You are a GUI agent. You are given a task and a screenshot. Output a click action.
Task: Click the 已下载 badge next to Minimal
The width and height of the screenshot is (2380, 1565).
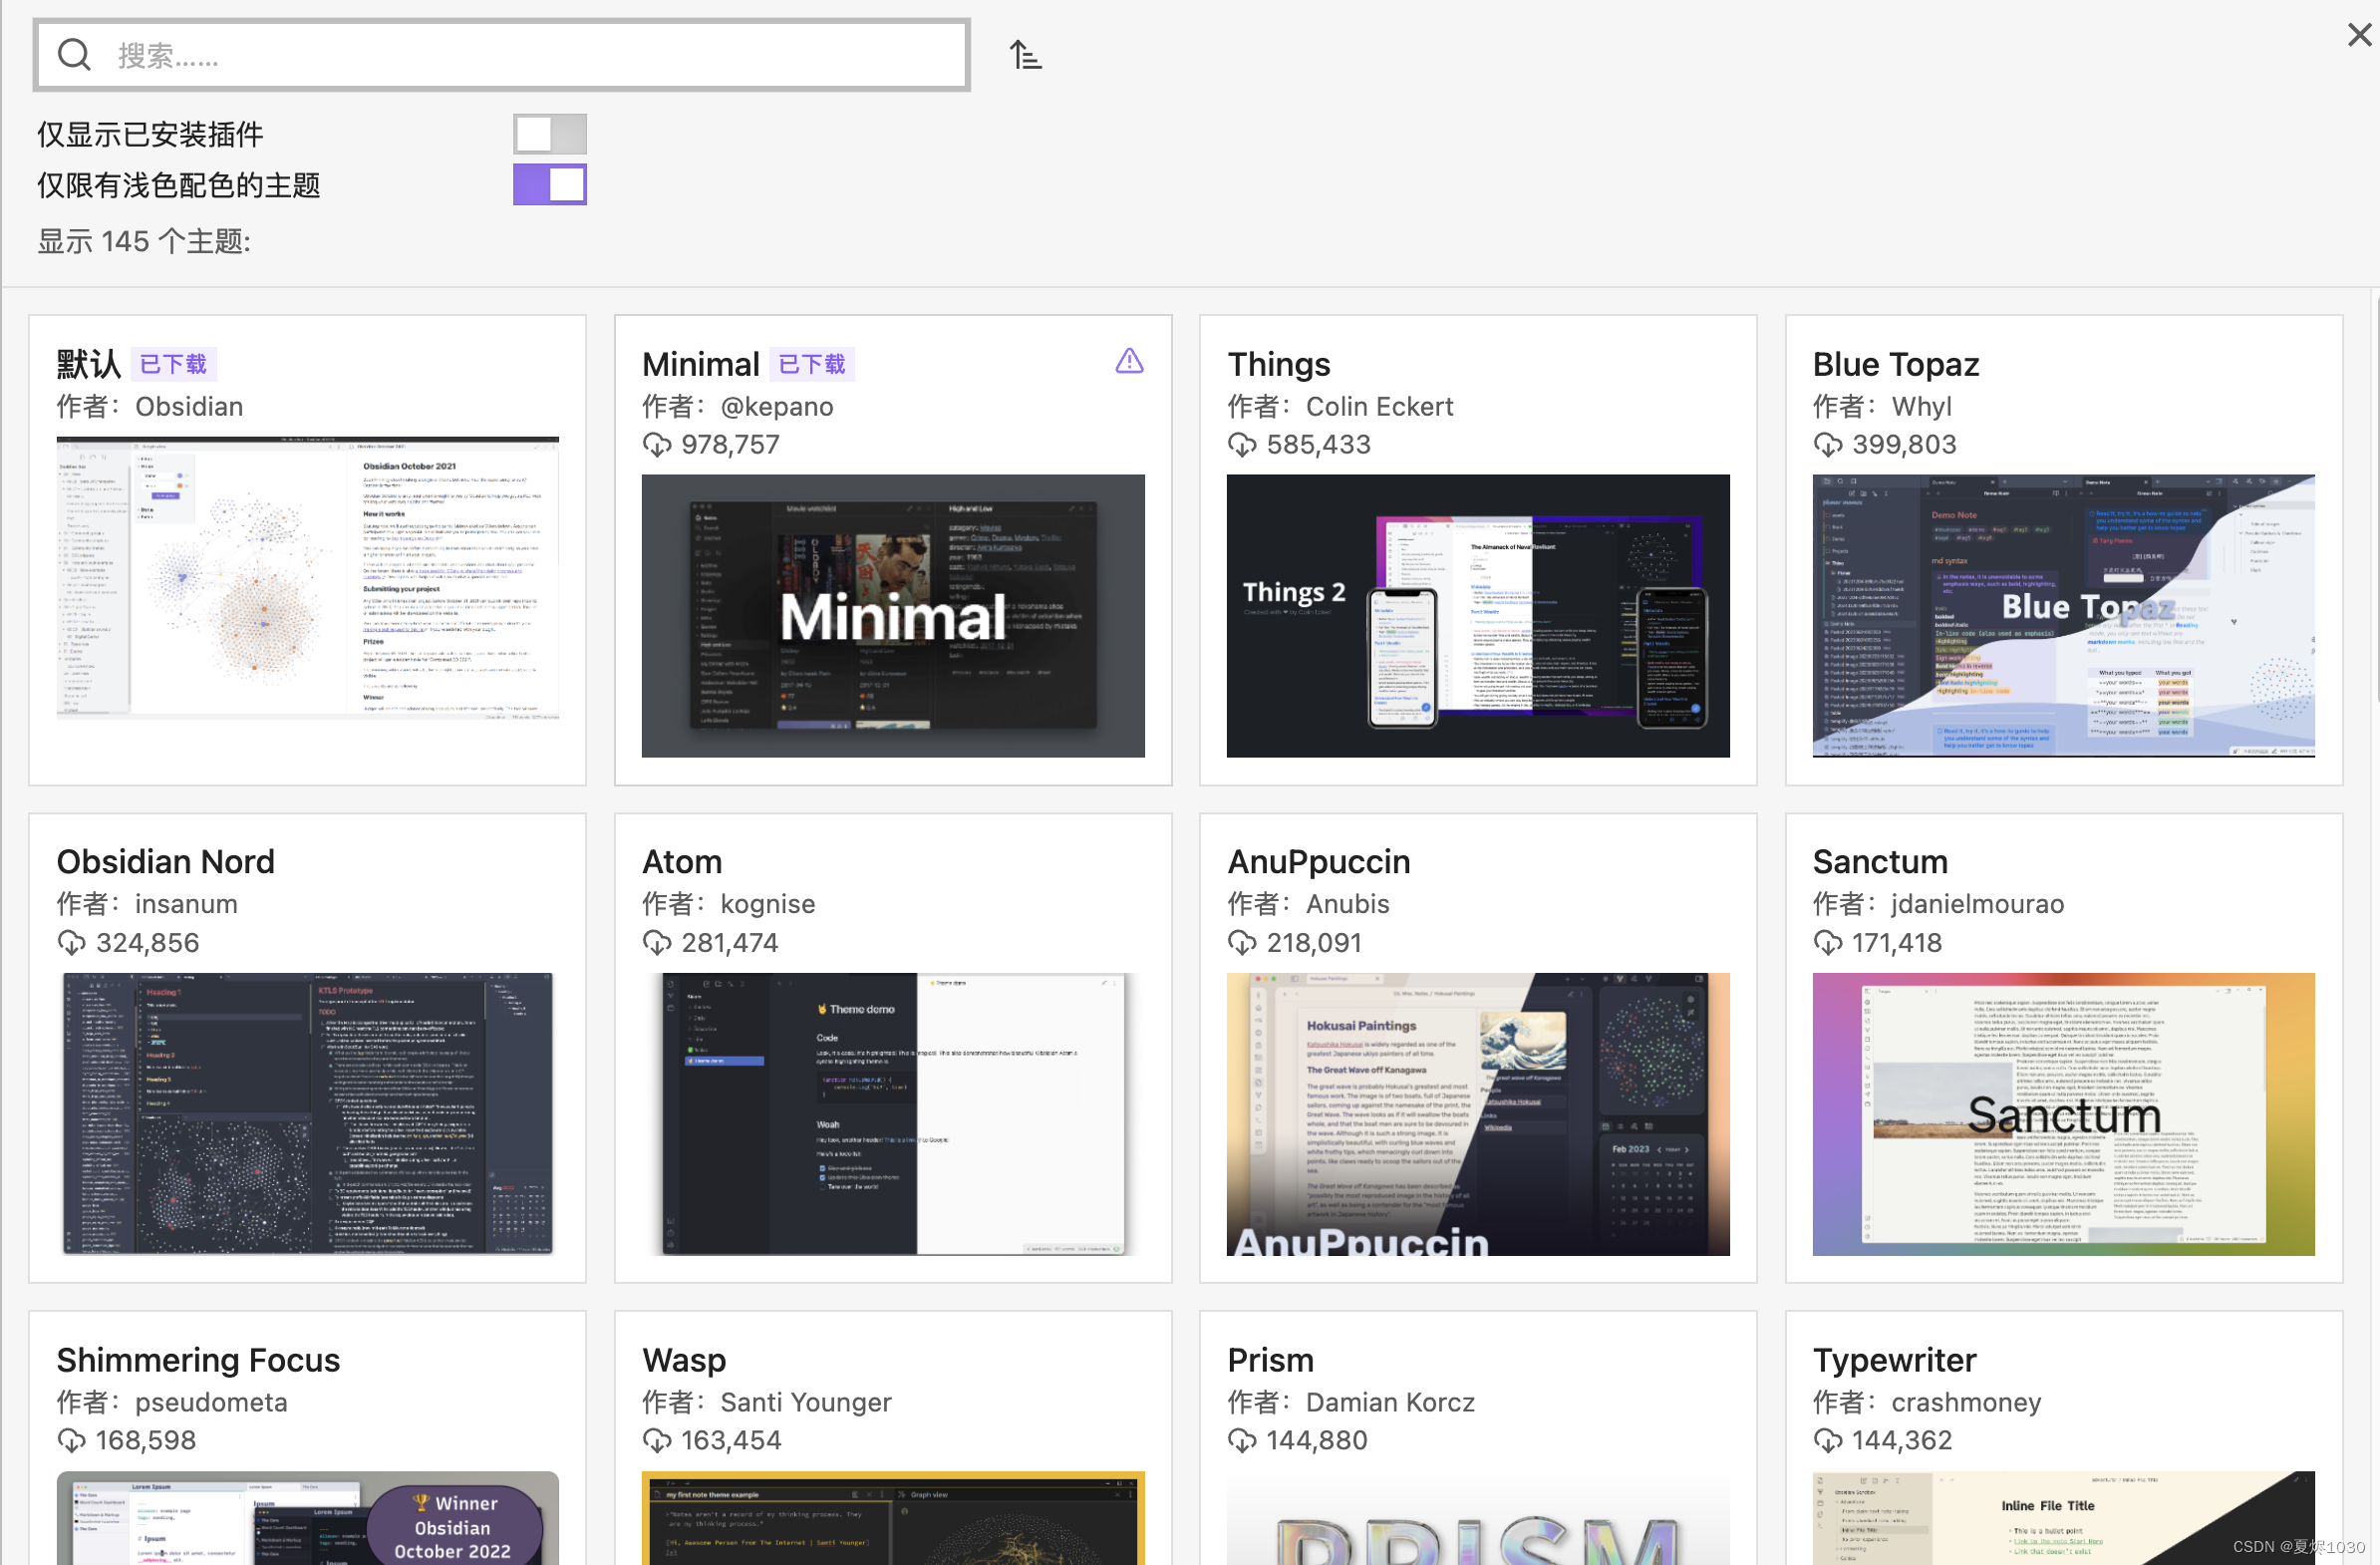(x=811, y=365)
